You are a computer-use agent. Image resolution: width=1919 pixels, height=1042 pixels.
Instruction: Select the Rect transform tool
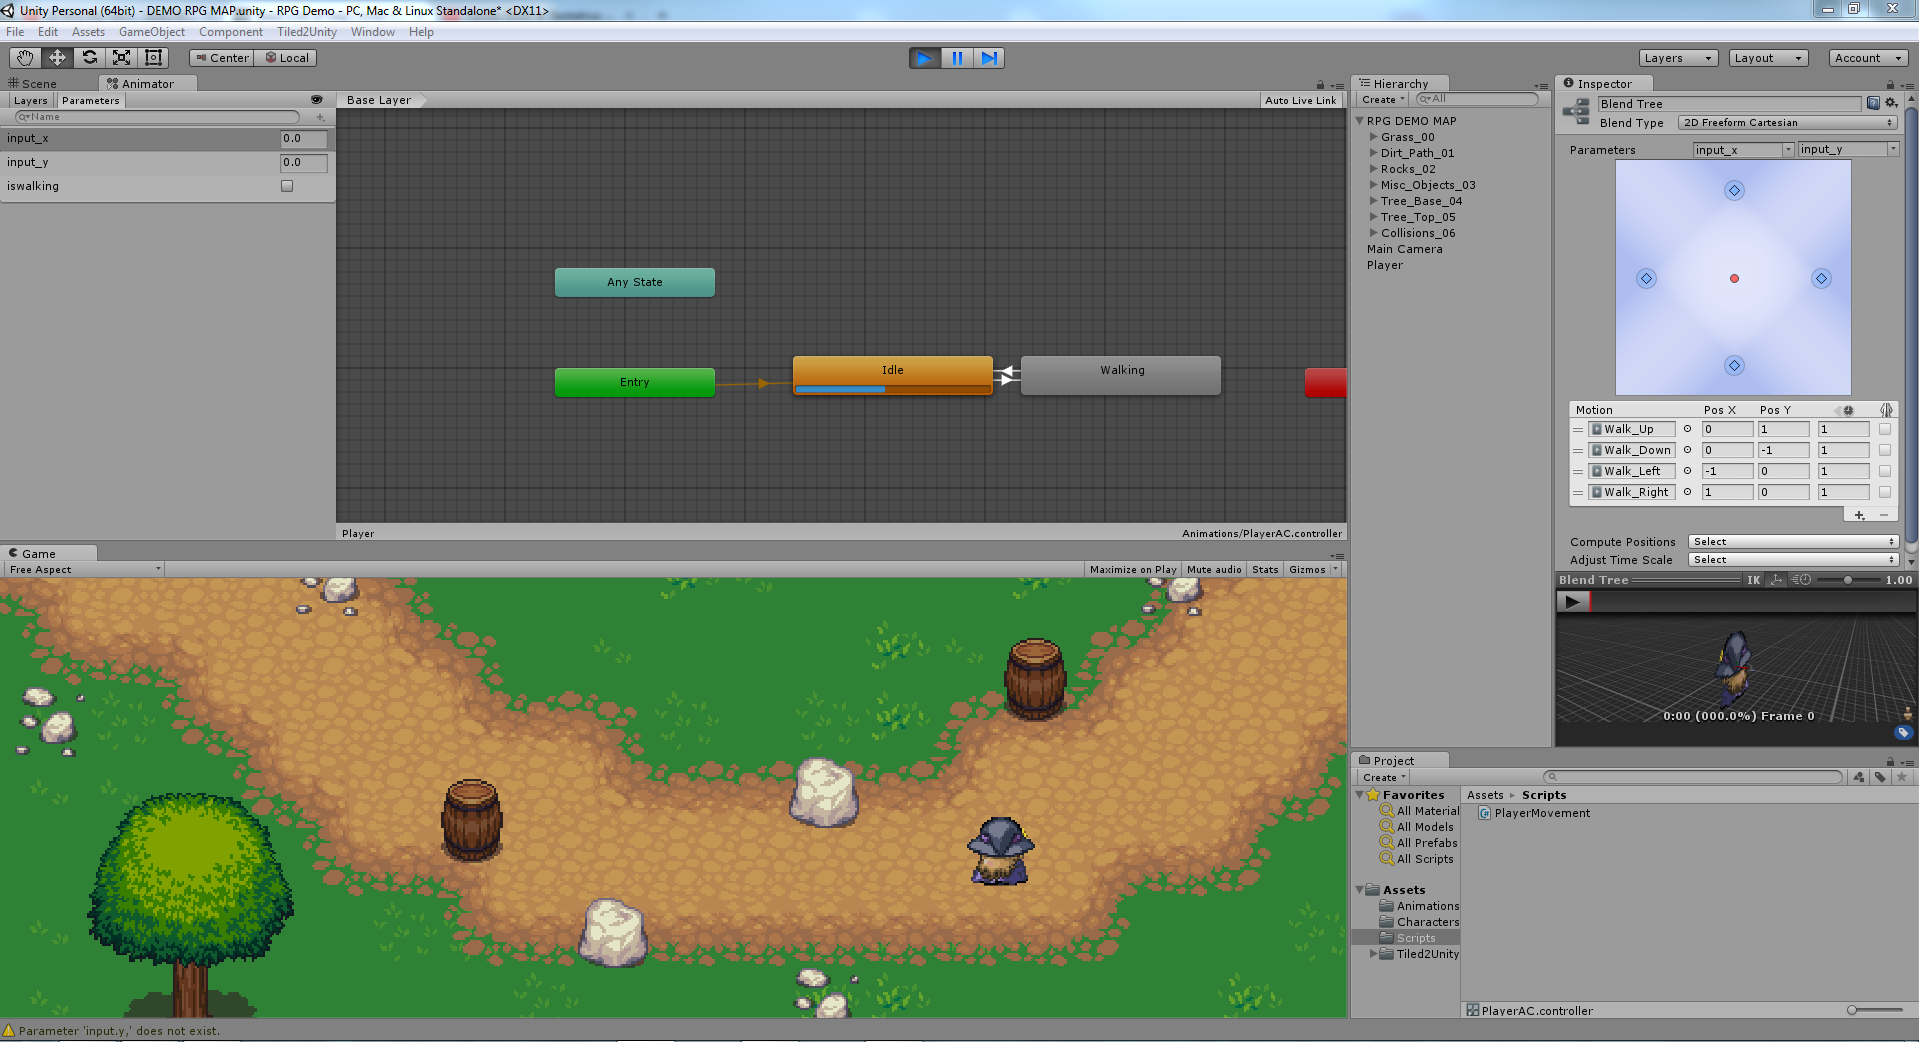153,58
